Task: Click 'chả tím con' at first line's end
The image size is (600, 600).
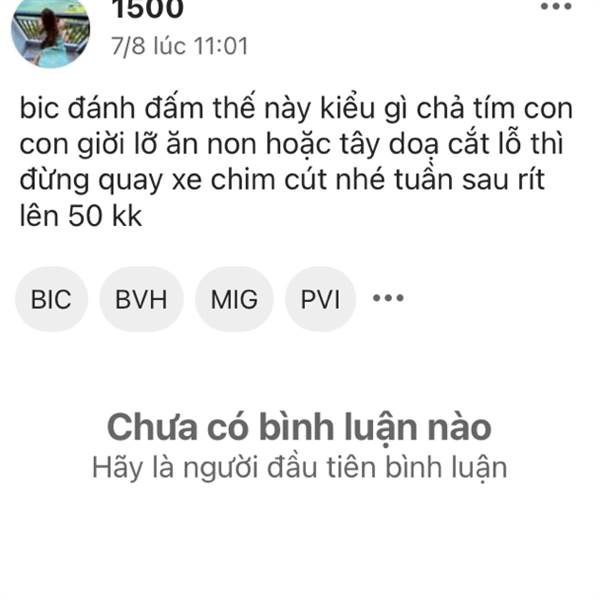Action: tap(495, 109)
